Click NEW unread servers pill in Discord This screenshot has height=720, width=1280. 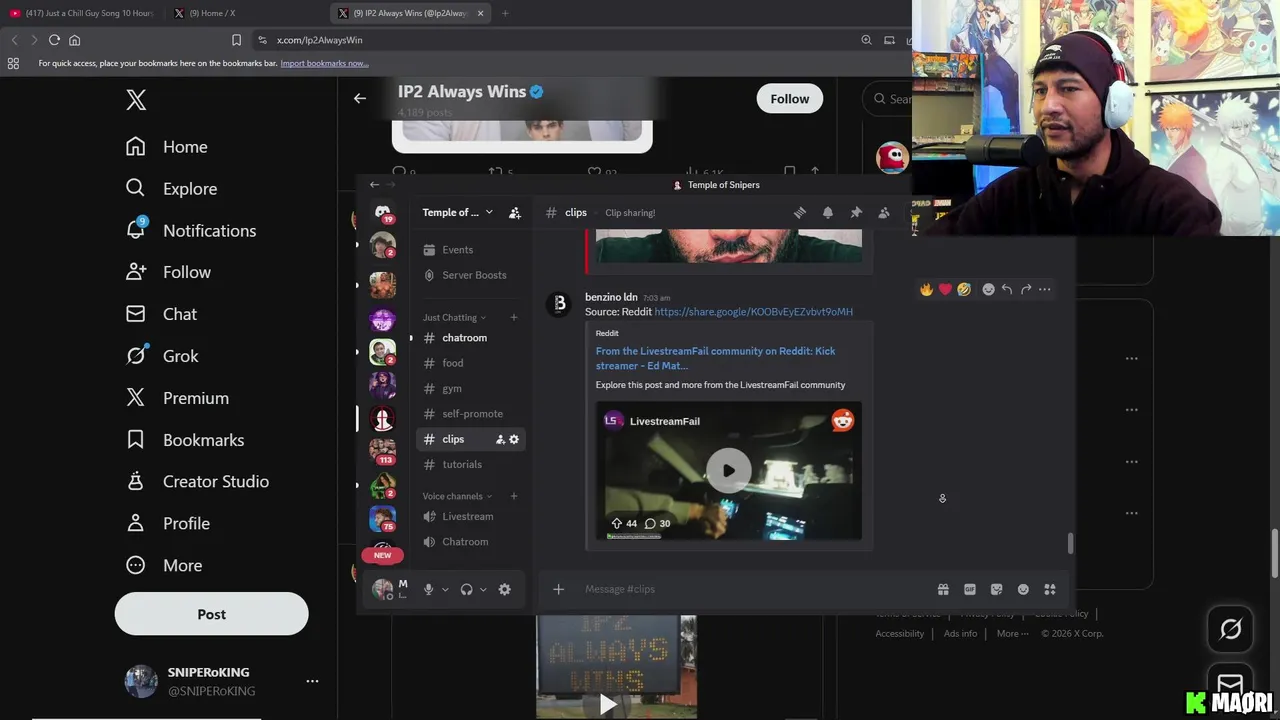382,555
